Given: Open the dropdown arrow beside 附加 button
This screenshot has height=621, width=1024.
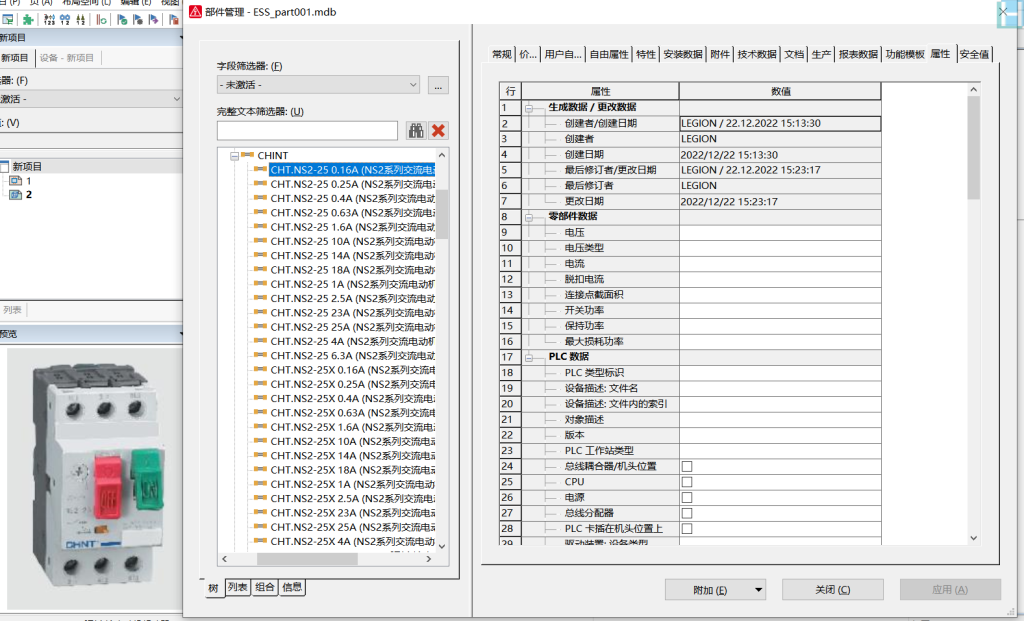Looking at the screenshot, I should coord(758,590).
